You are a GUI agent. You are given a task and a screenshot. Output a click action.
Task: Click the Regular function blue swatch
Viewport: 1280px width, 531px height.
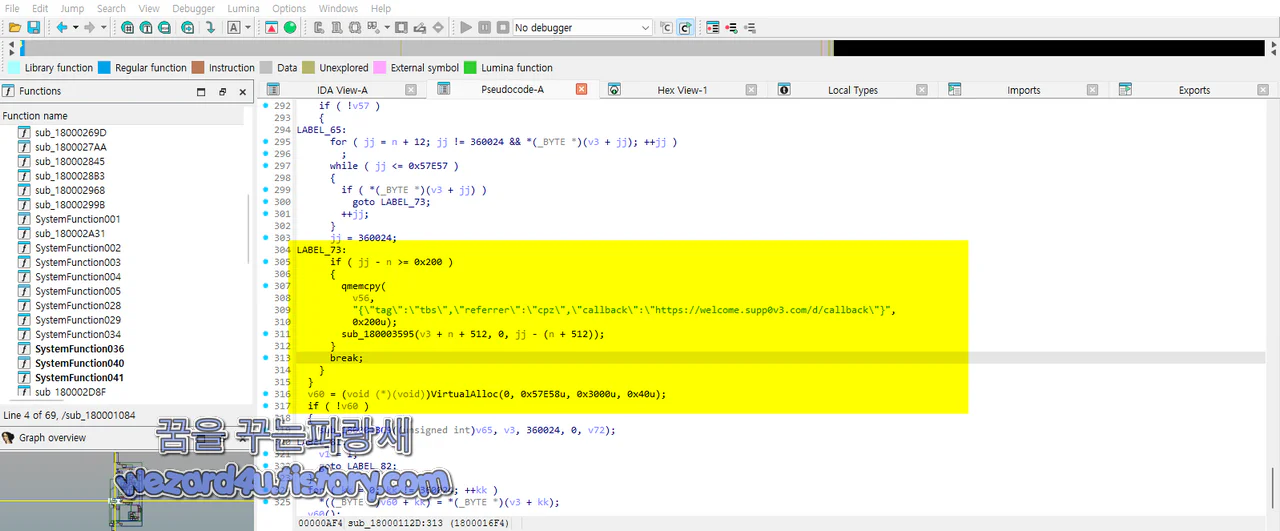[x=104, y=68]
